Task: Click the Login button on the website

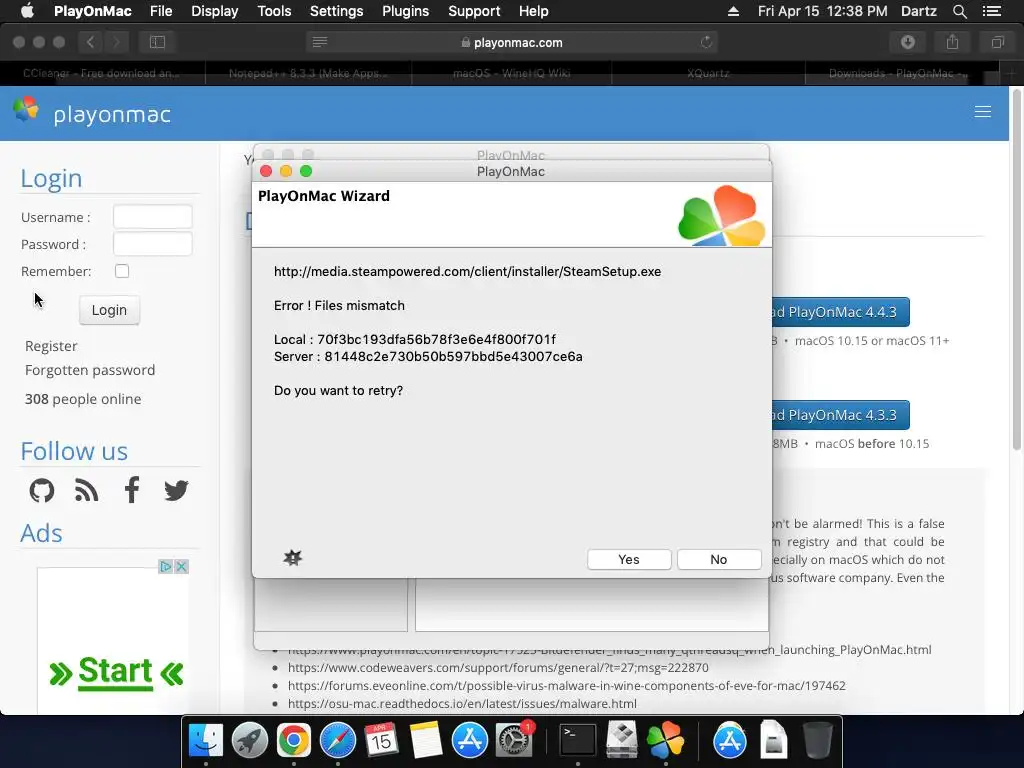Action: pos(109,310)
